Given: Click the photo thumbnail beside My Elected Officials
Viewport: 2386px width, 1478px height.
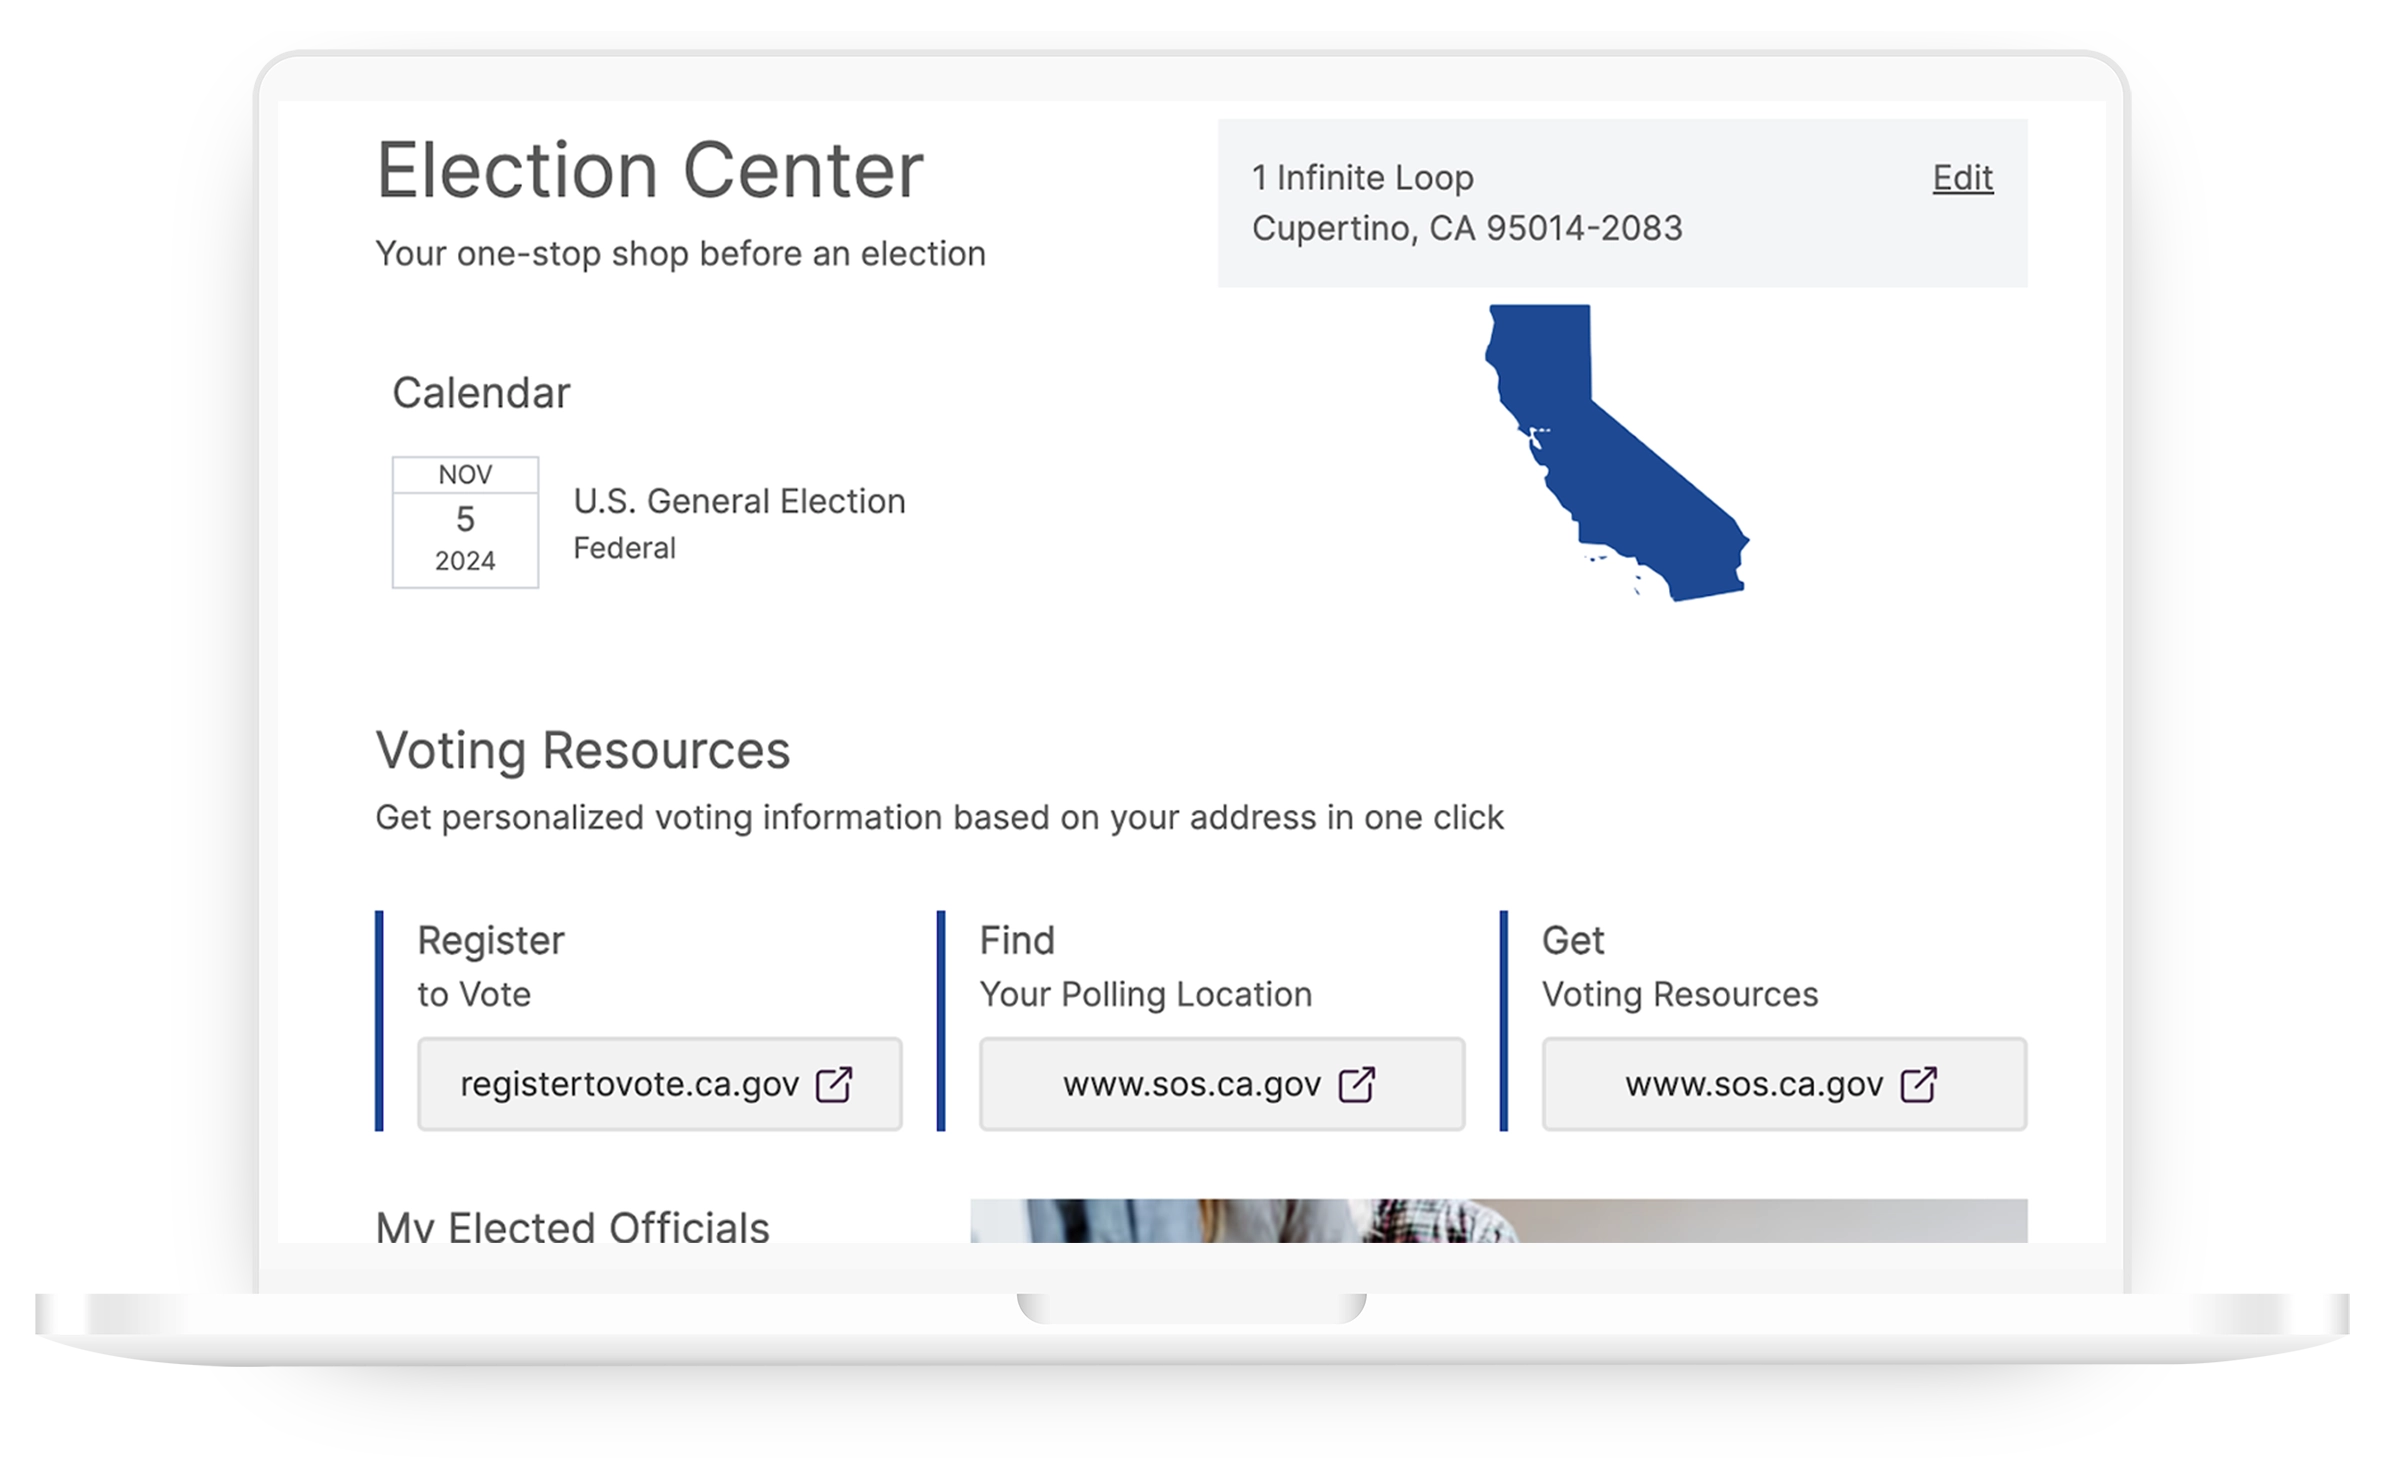Looking at the screenshot, I should (x=1499, y=1221).
